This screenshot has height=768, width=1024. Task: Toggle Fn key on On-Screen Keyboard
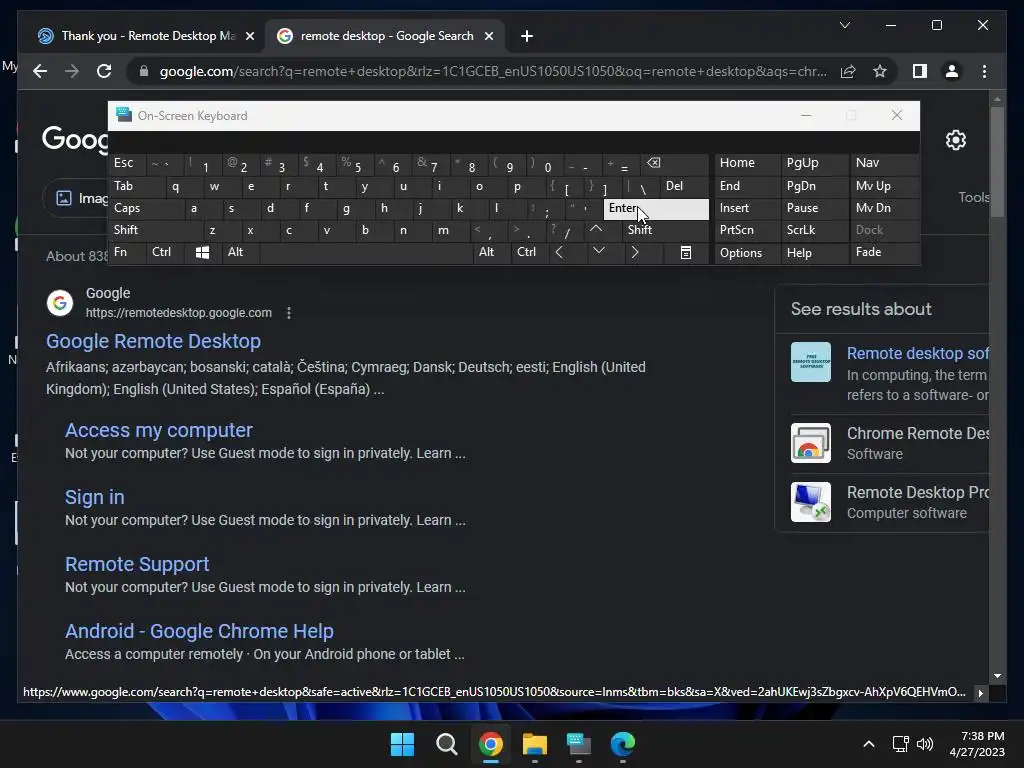[x=127, y=252]
